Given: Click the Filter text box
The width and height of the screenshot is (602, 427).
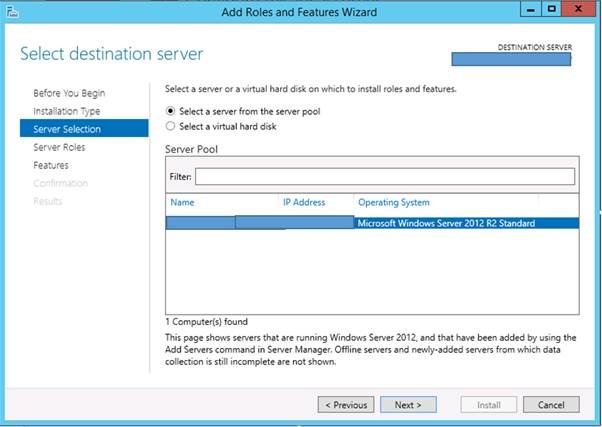Looking at the screenshot, I should 385,177.
